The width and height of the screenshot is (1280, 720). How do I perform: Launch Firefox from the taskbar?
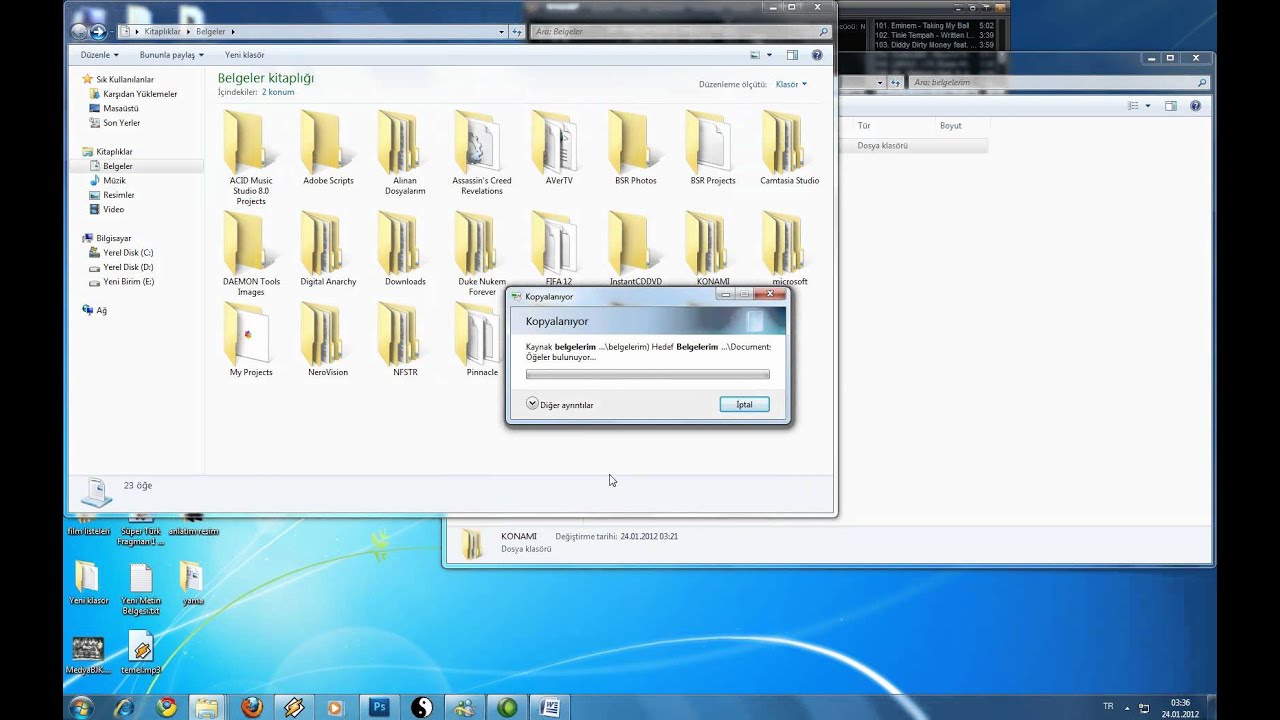tap(252, 707)
